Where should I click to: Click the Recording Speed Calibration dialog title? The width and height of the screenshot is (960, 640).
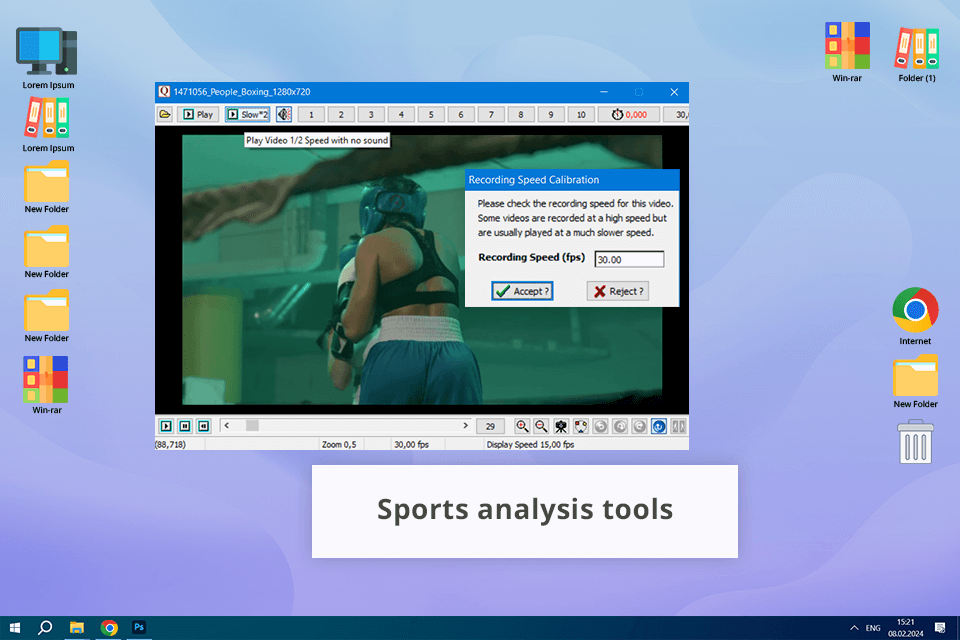pos(534,179)
